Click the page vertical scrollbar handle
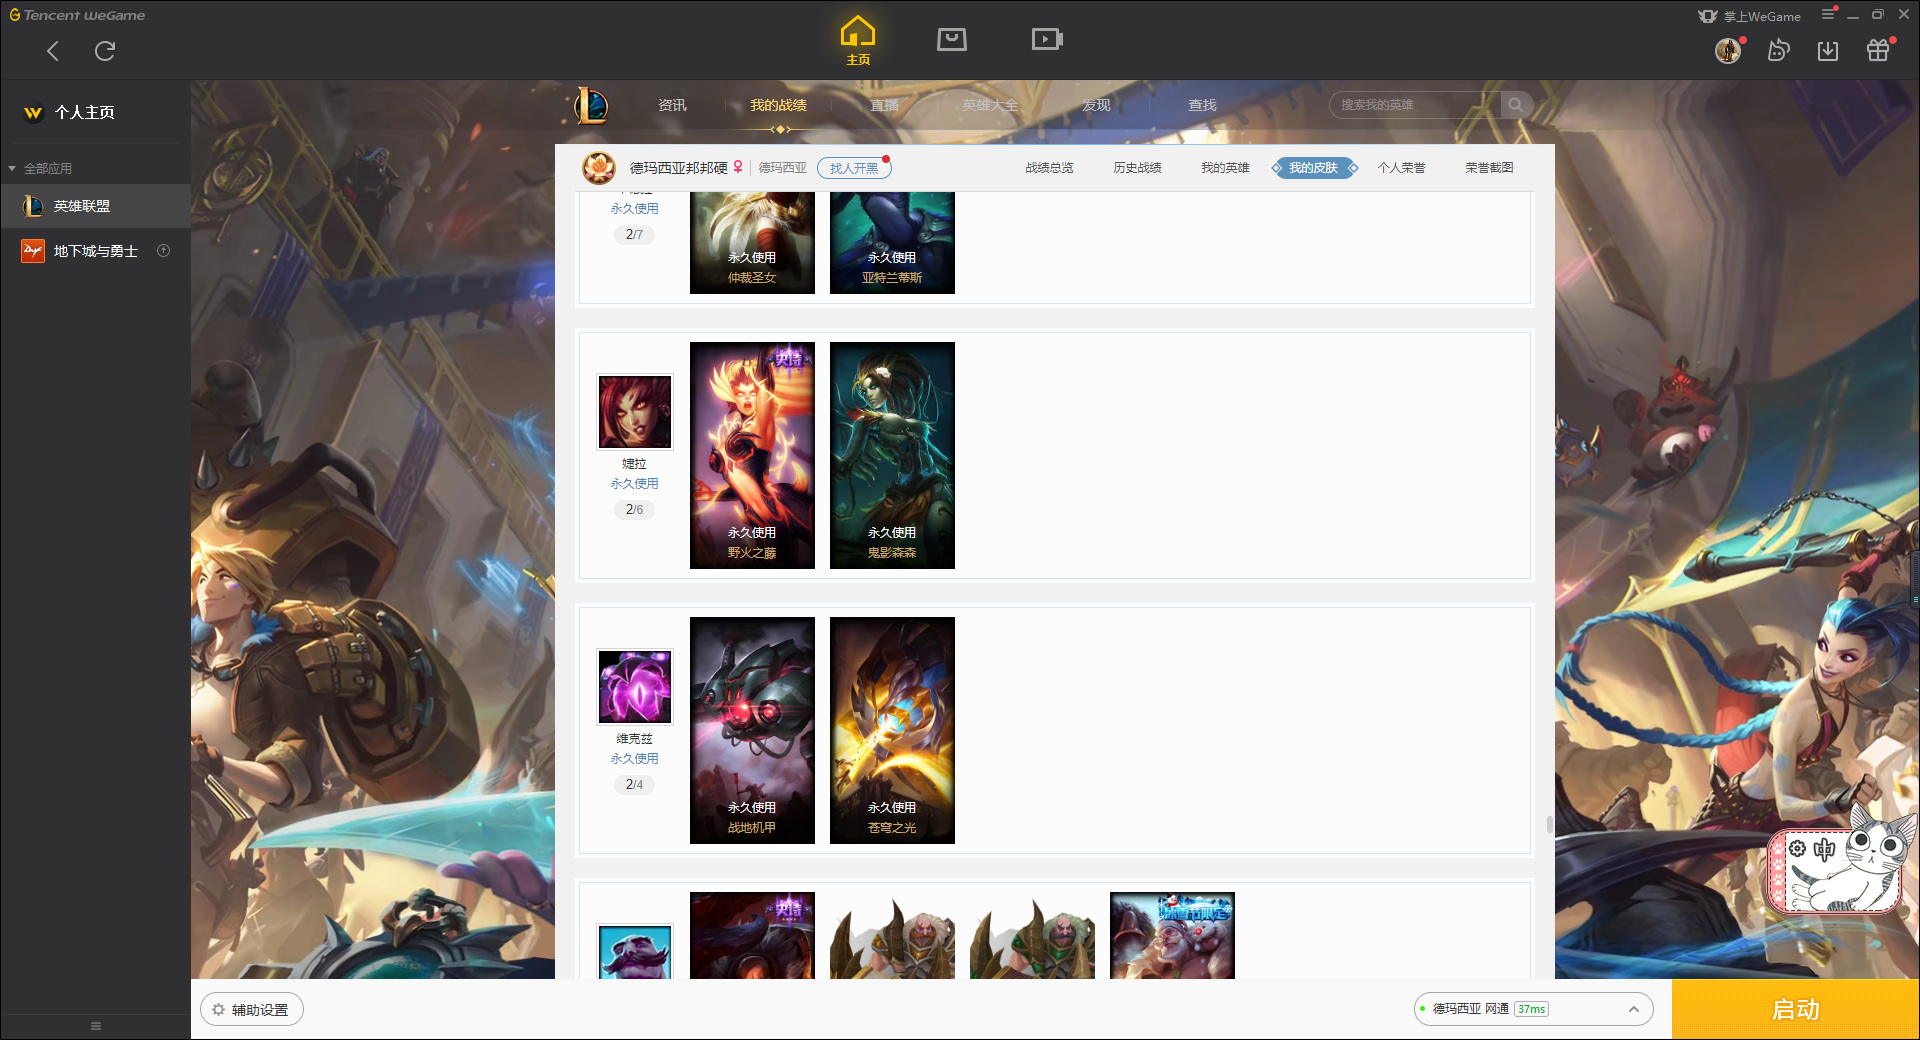Viewport: 1920px width, 1040px height. (1550, 824)
